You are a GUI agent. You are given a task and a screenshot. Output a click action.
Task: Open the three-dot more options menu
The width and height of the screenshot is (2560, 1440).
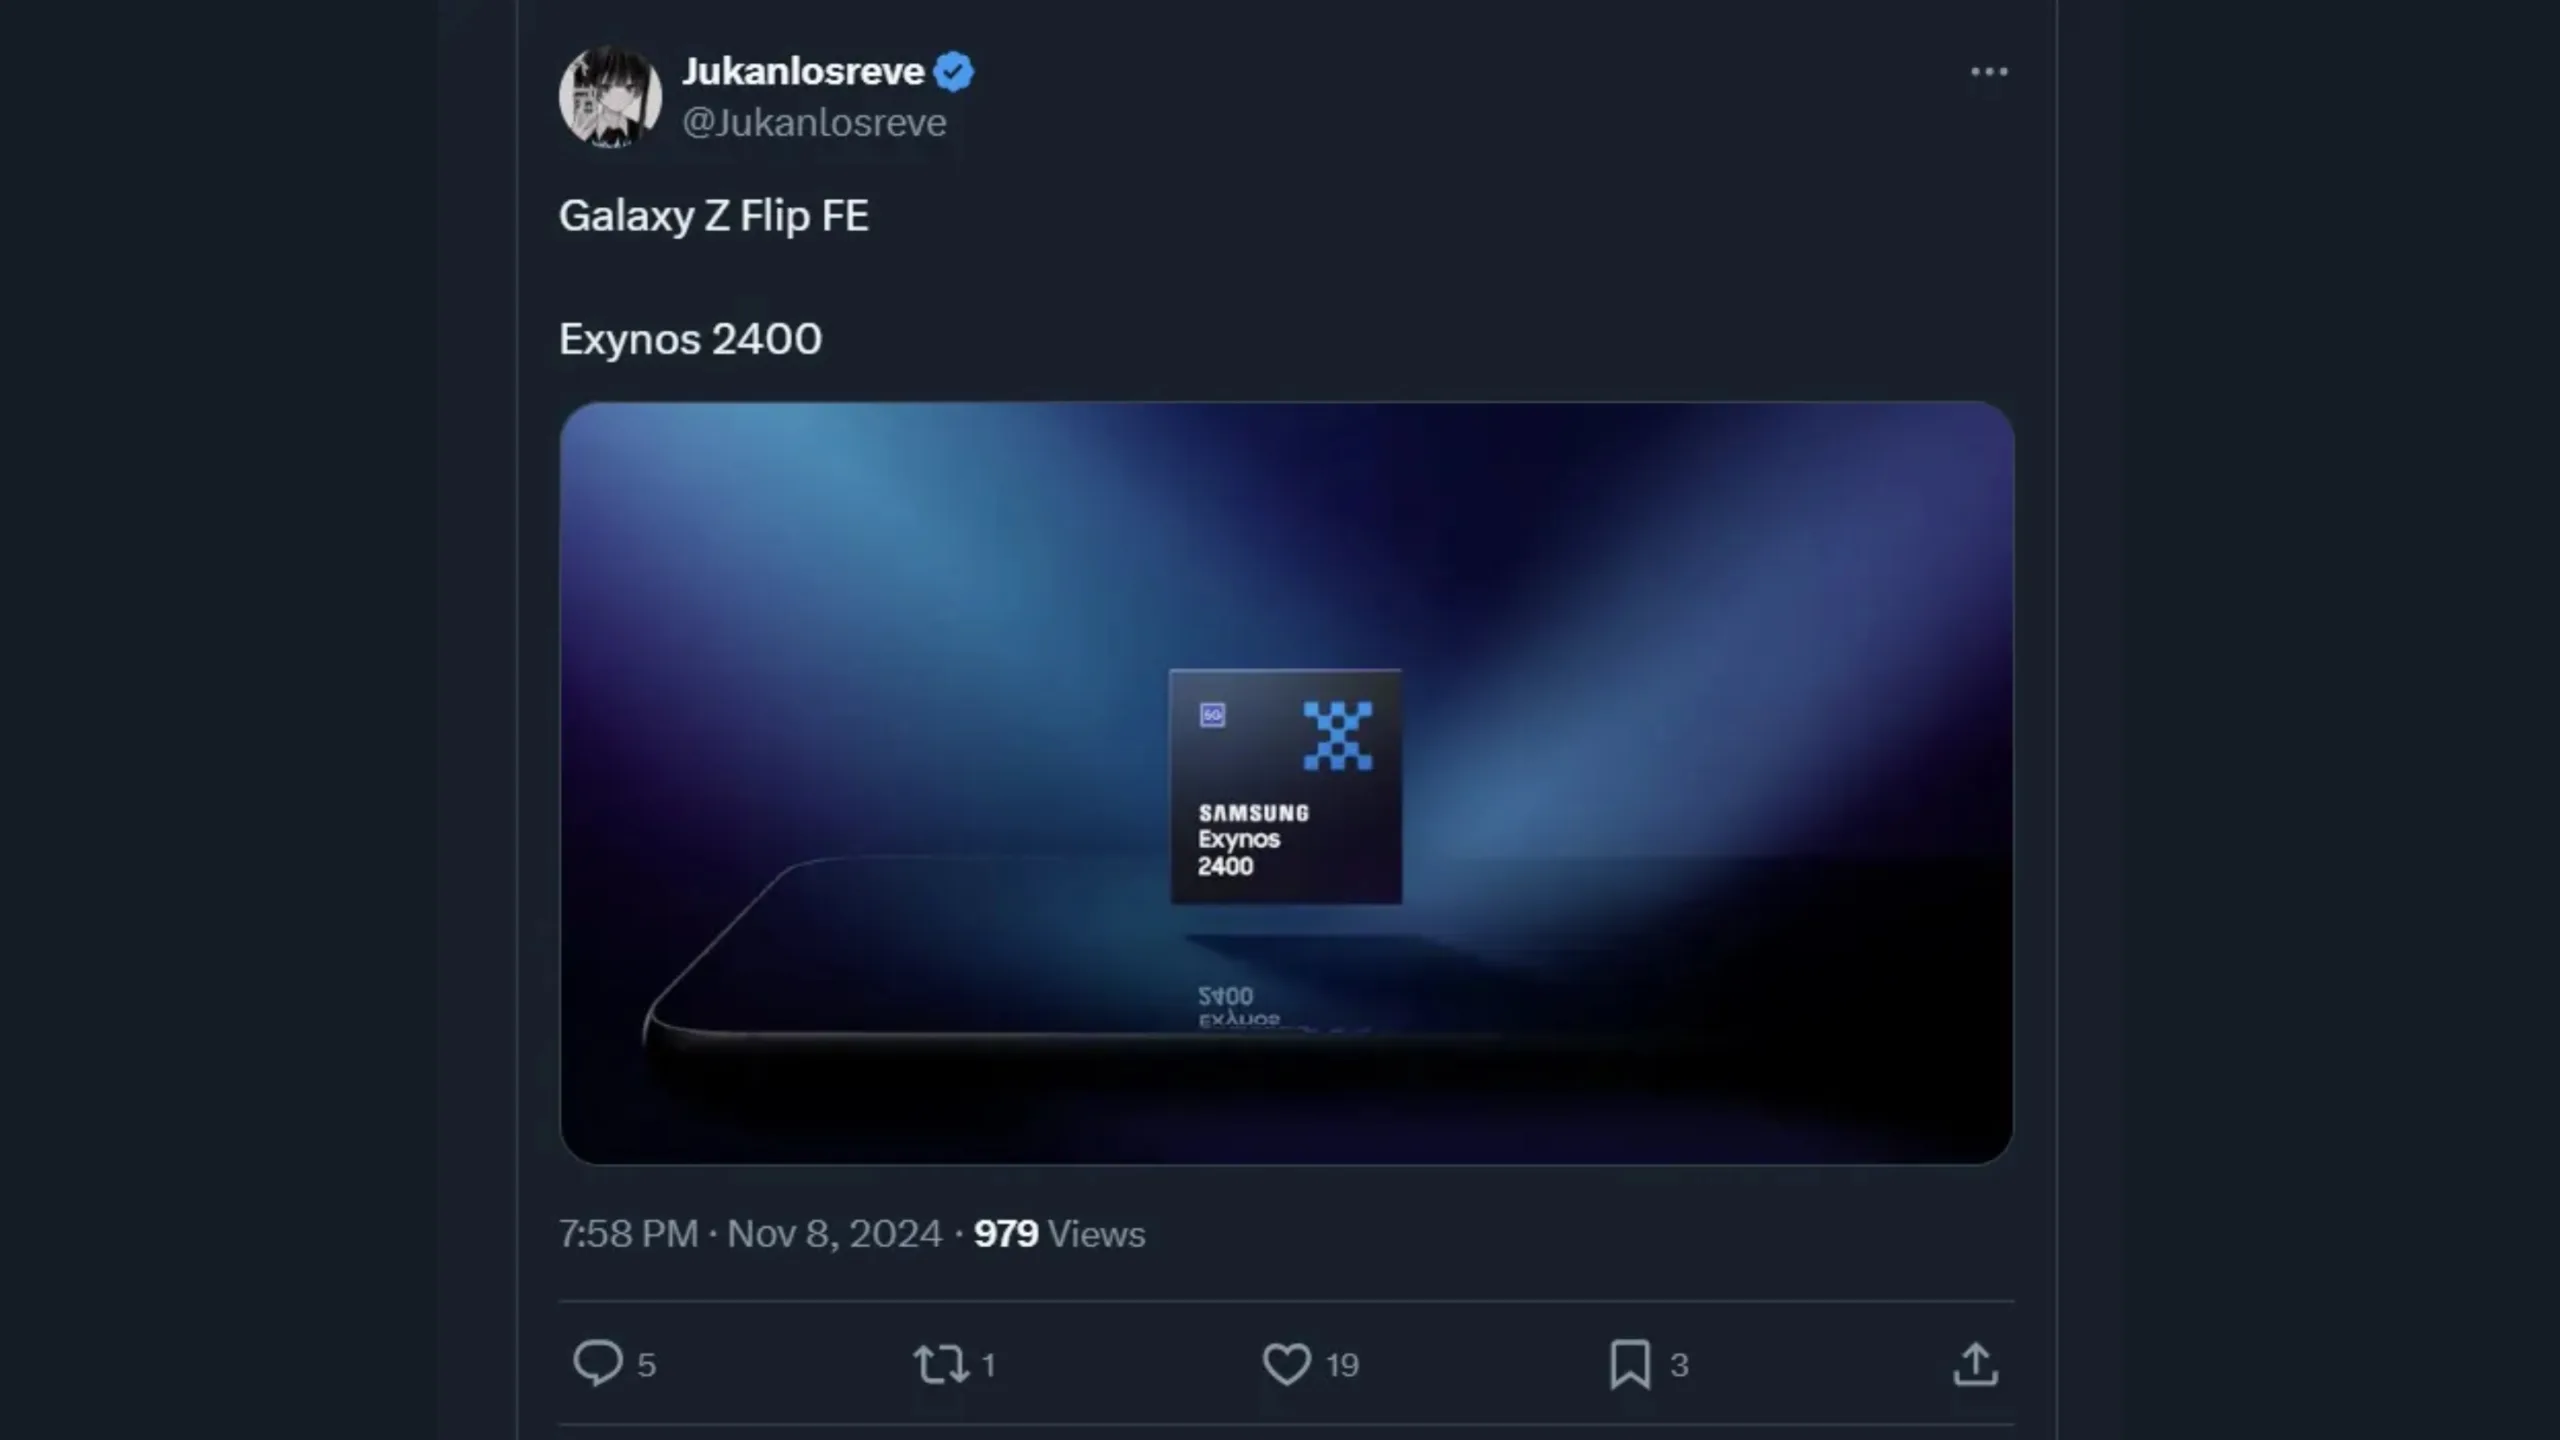(1989, 72)
